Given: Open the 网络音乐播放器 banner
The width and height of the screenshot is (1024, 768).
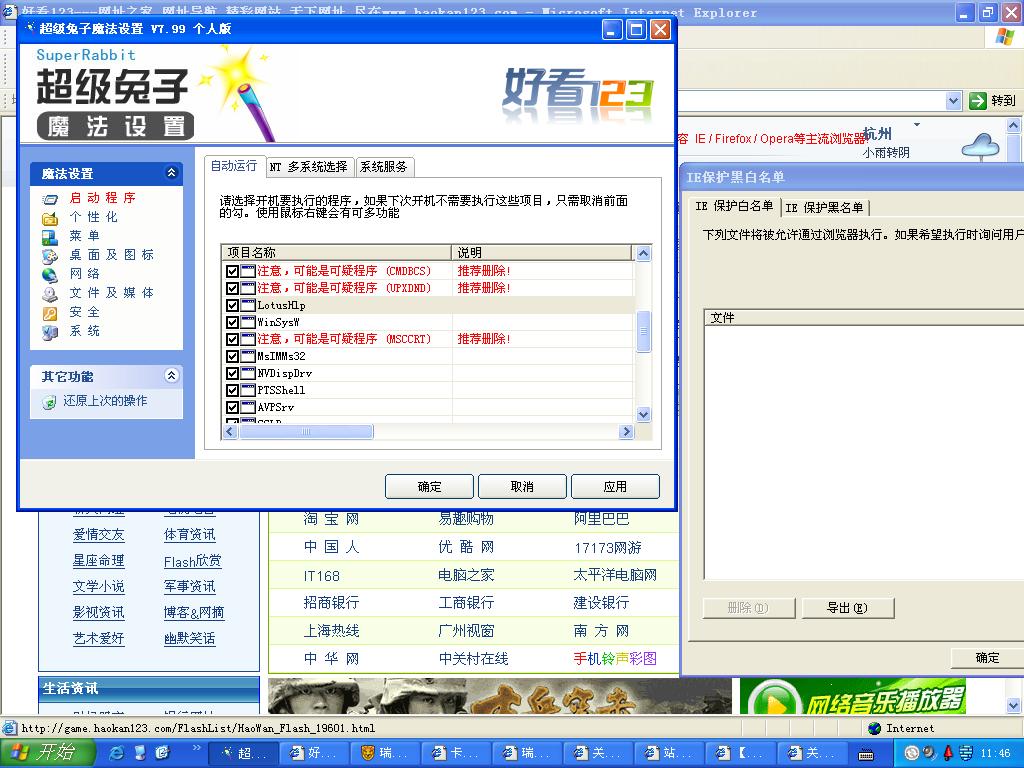Looking at the screenshot, I should pyautogui.click(x=852, y=696).
